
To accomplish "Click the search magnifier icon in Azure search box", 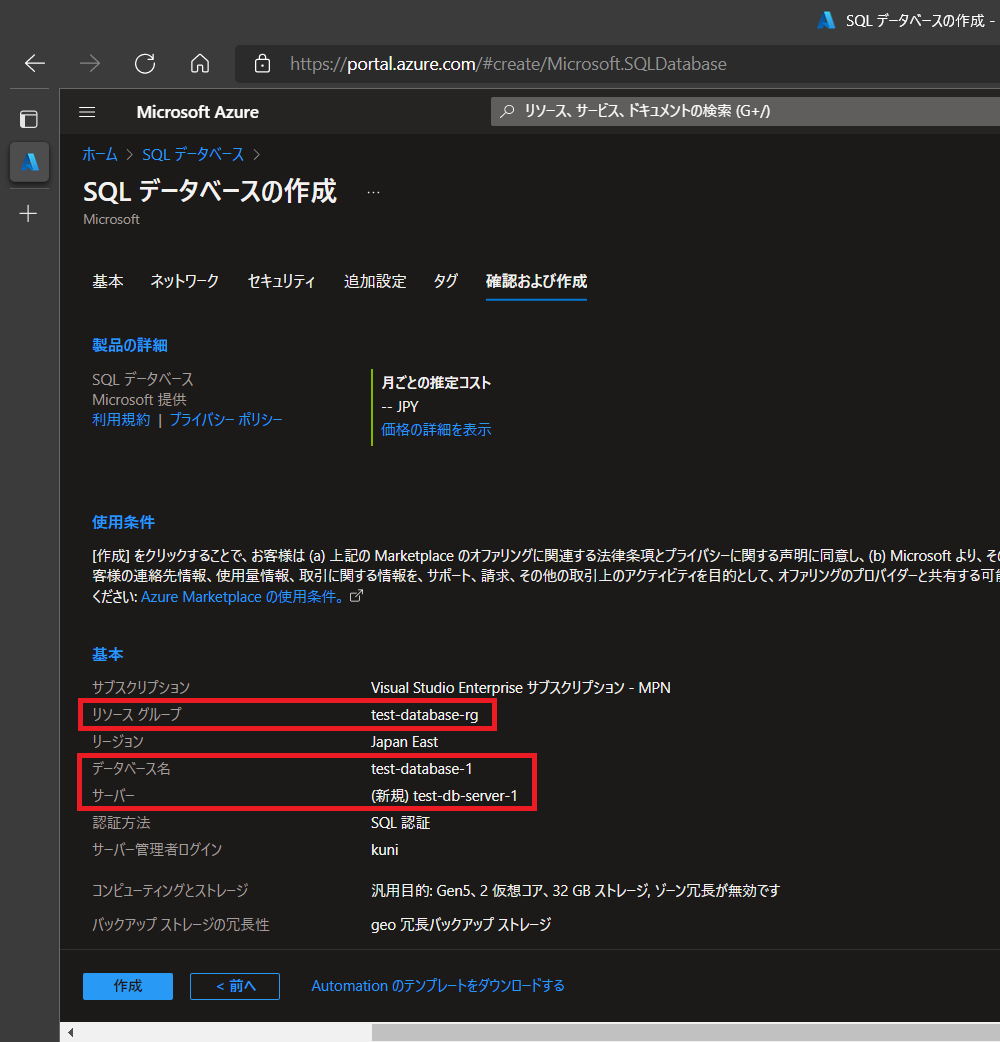I will click(508, 111).
